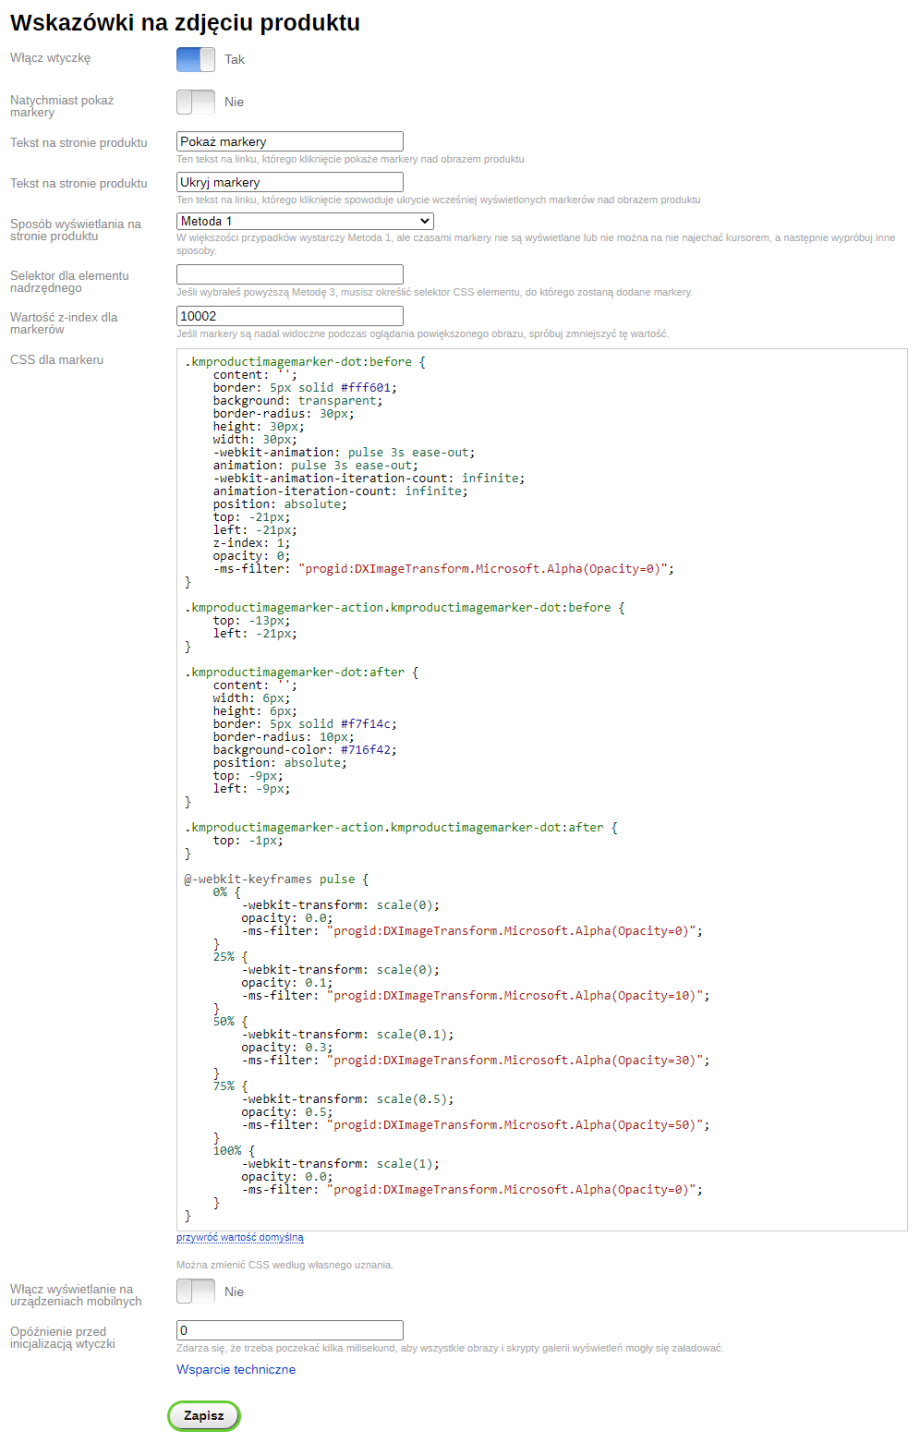Screen dimensions: 920x1443
Task: Turn on display on mobile devices toggle
Action: [195, 1291]
